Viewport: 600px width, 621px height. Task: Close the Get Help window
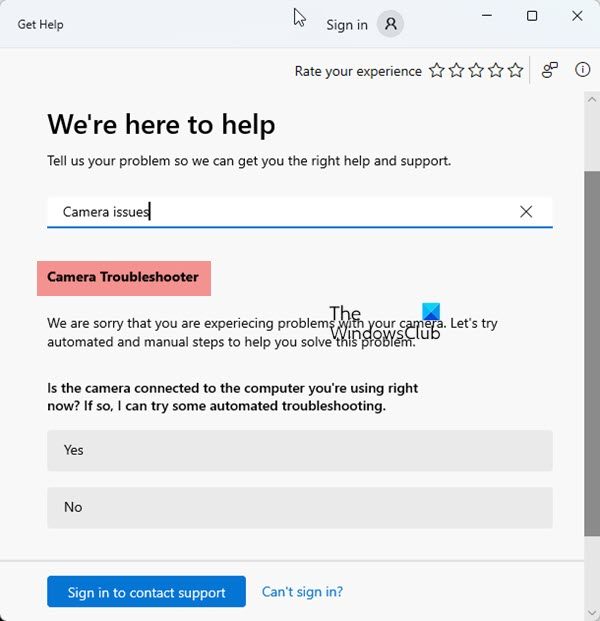577,16
